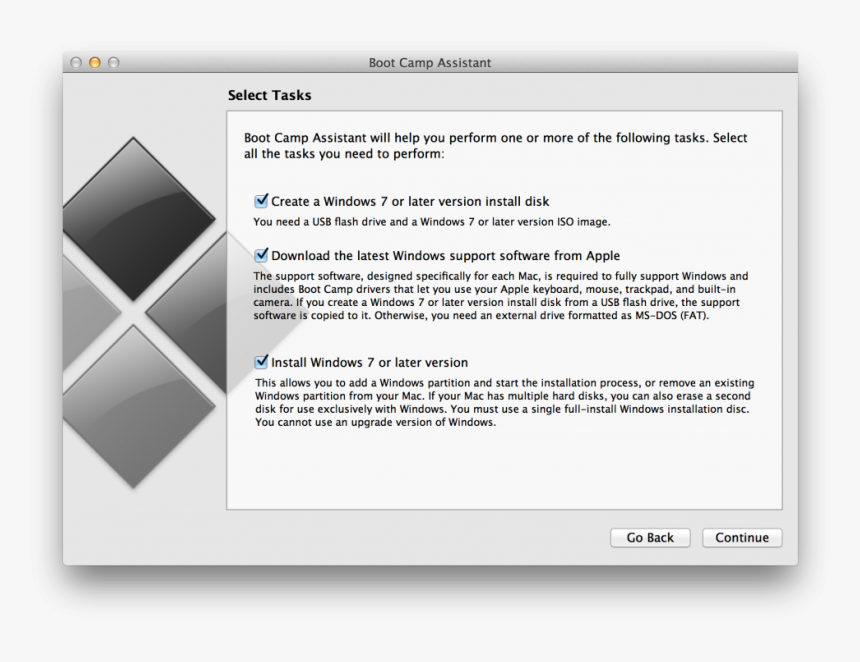Click the Continue button
Screen dimensions: 860x662
tap(742, 537)
